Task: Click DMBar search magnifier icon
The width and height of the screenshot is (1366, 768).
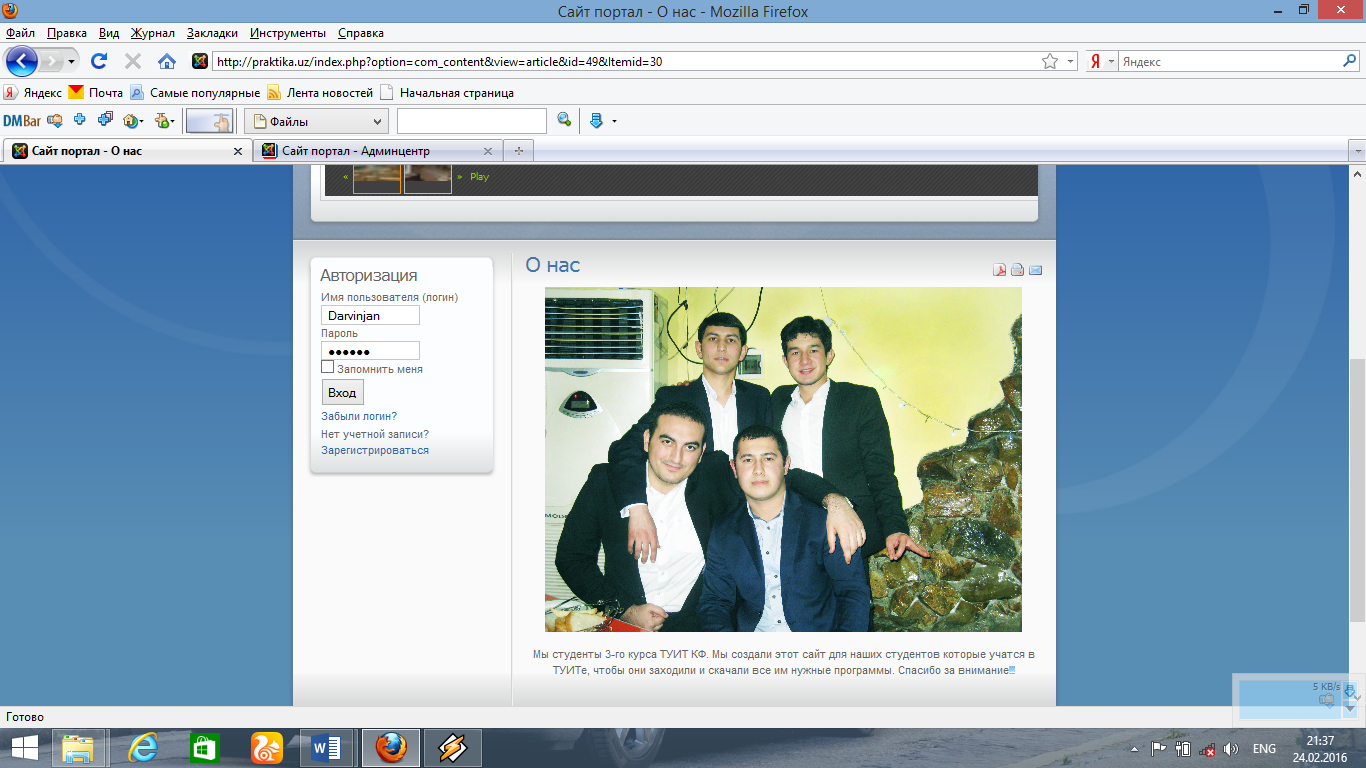Action: (564, 121)
